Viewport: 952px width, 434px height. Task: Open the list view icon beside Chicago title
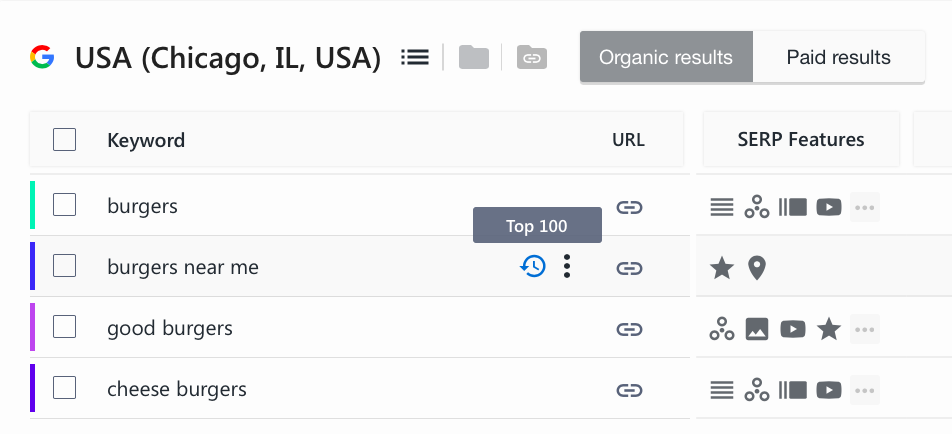coord(415,58)
